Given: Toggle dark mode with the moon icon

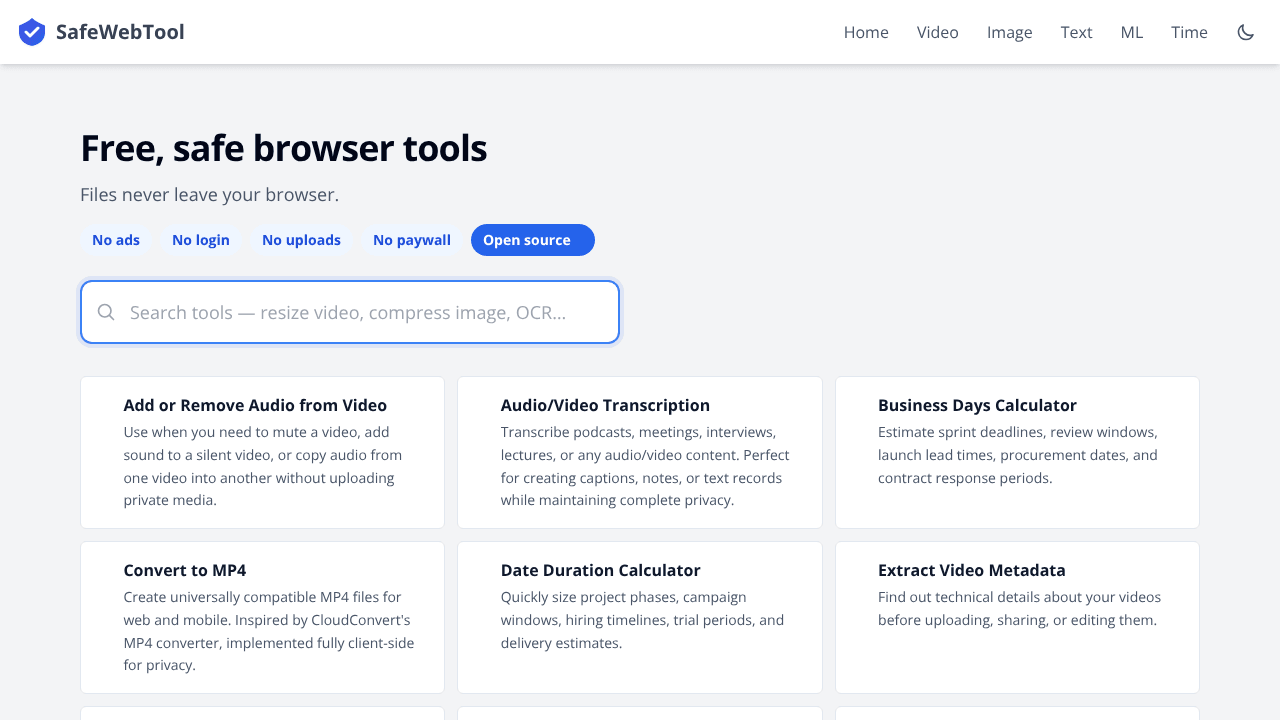Looking at the screenshot, I should point(1246,32).
